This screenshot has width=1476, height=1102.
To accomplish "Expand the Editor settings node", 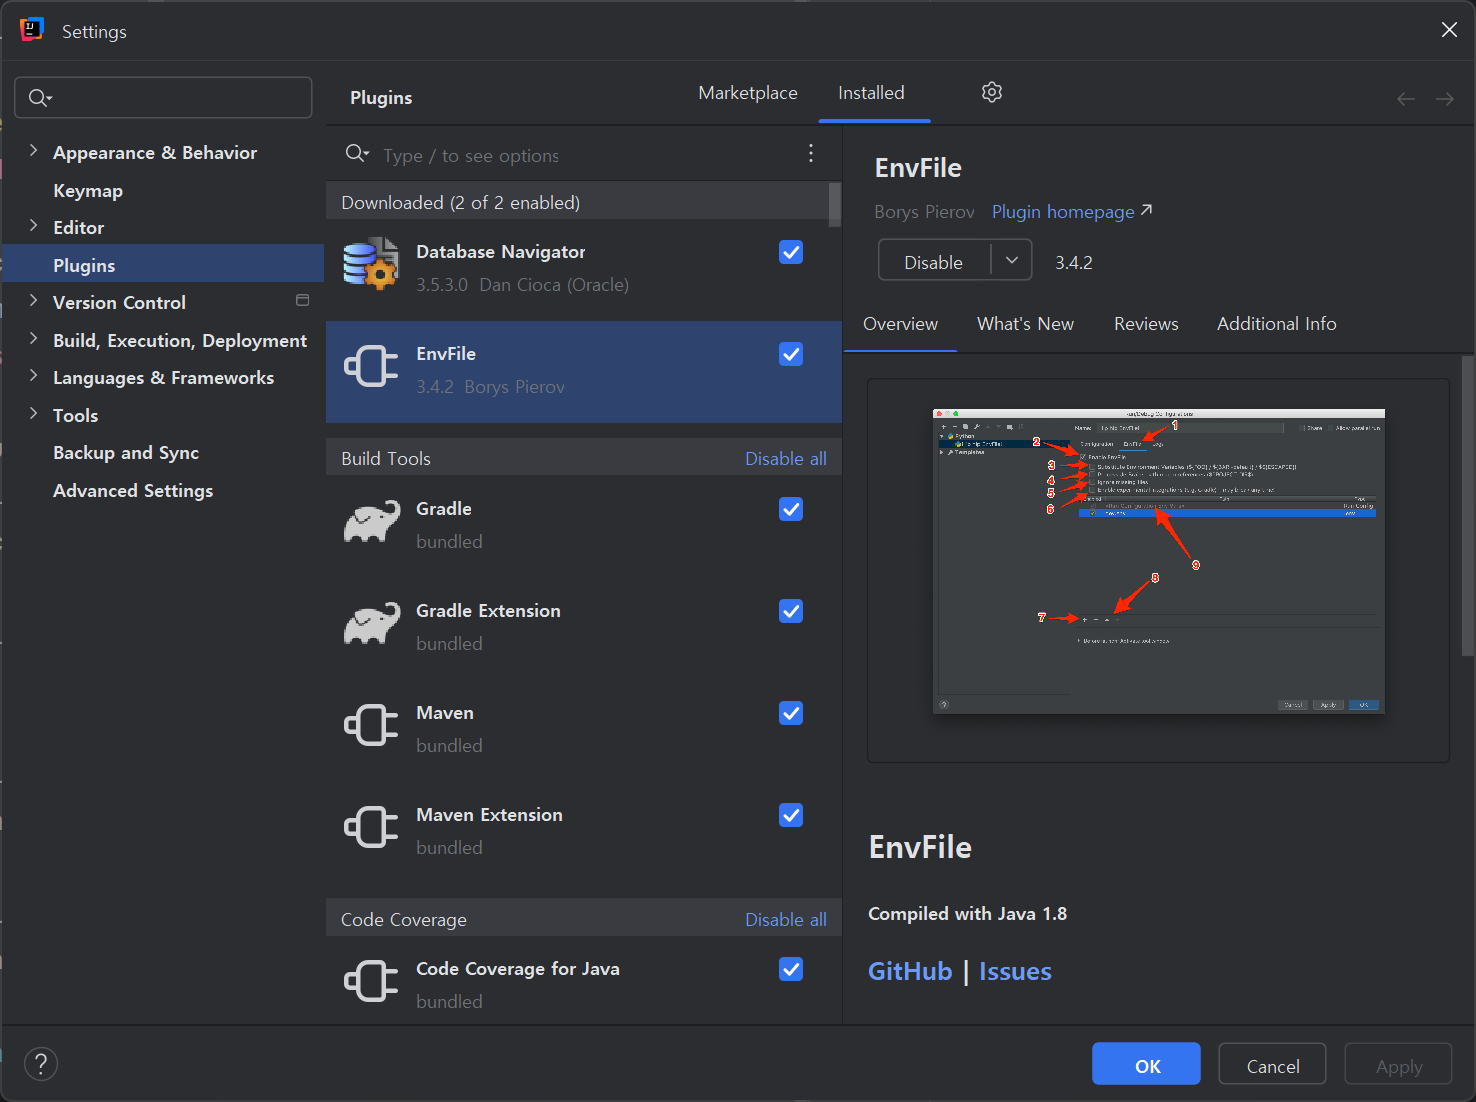I will 33,226.
